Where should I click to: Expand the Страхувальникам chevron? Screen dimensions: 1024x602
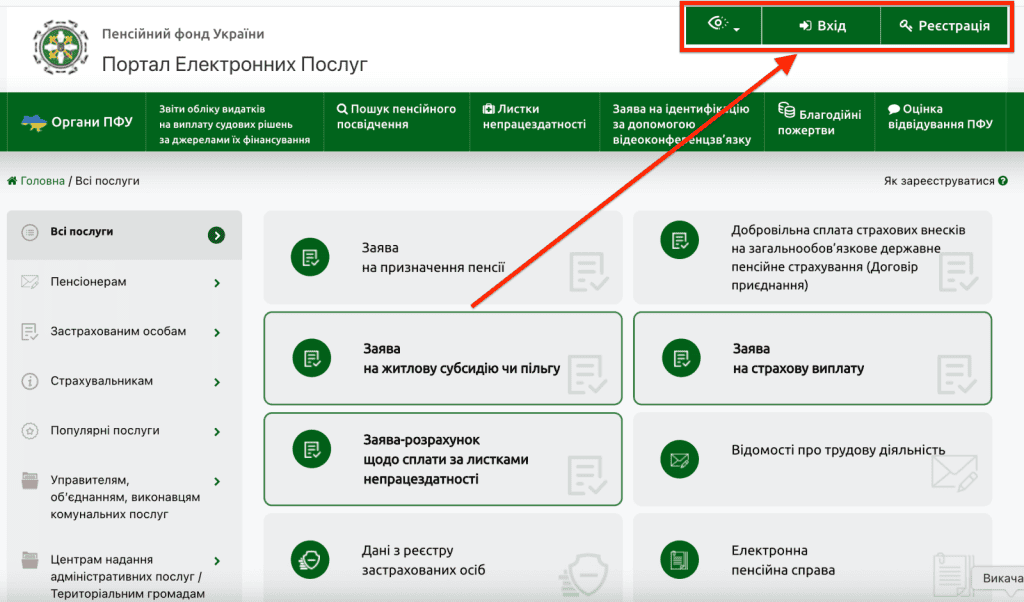coord(217,383)
